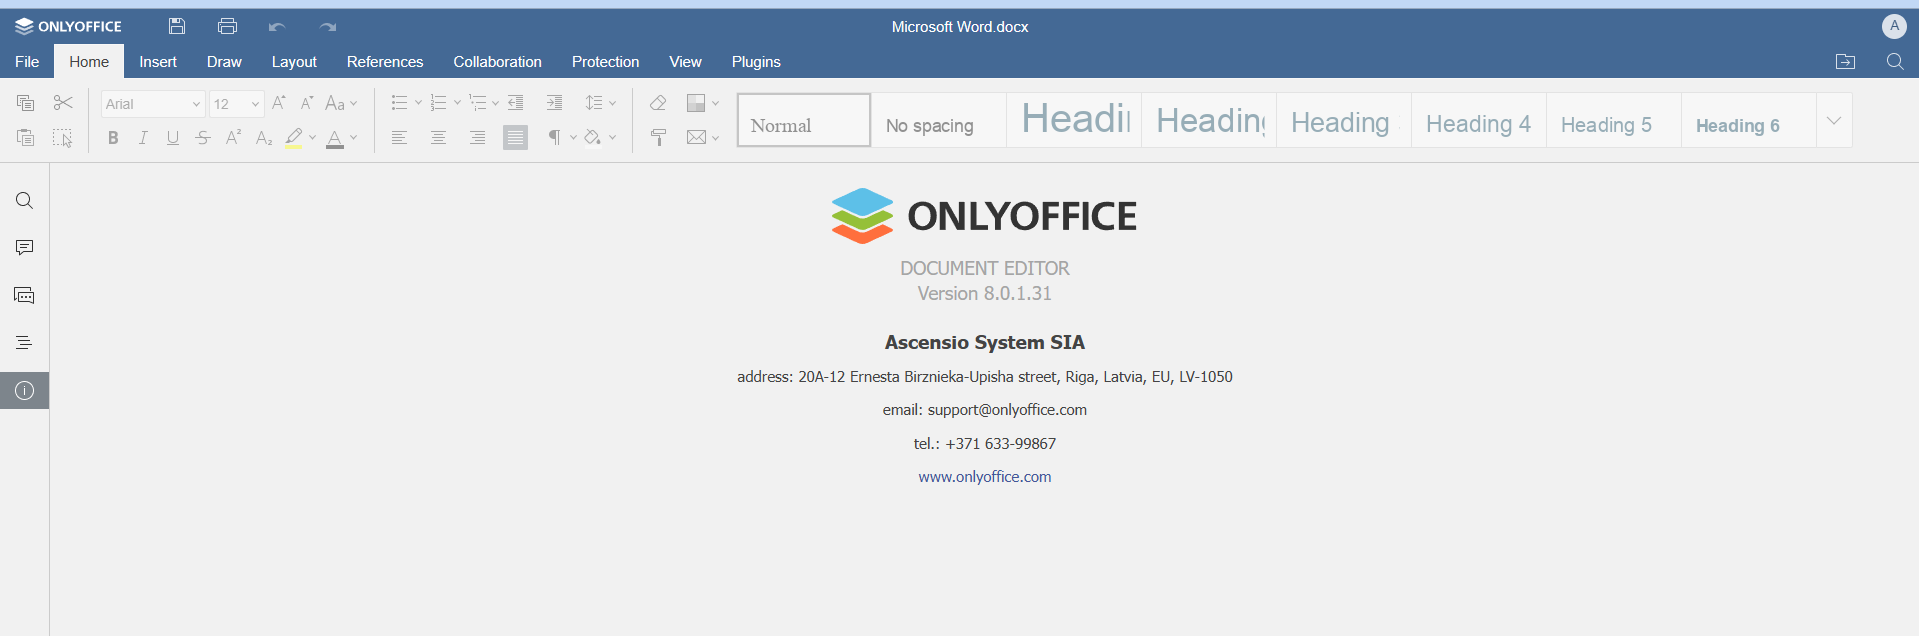Center align the text
Image resolution: width=1919 pixels, height=636 pixels.
point(438,138)
